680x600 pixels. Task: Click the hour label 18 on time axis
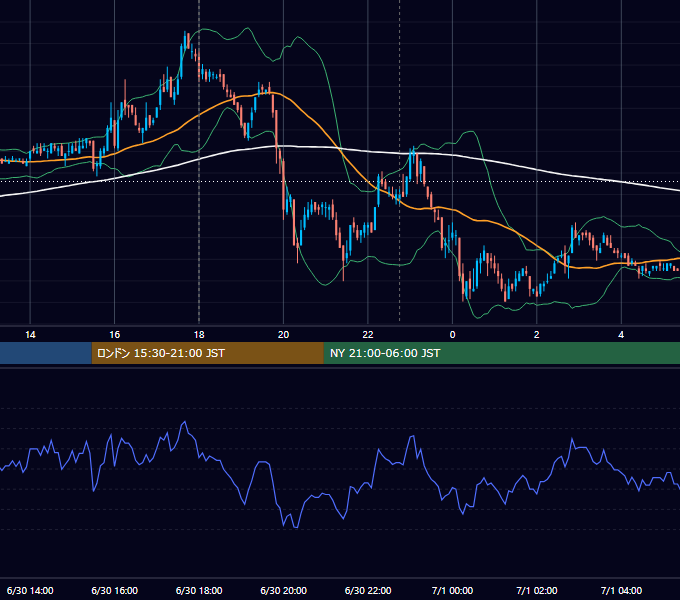click(x=199, y=335)
